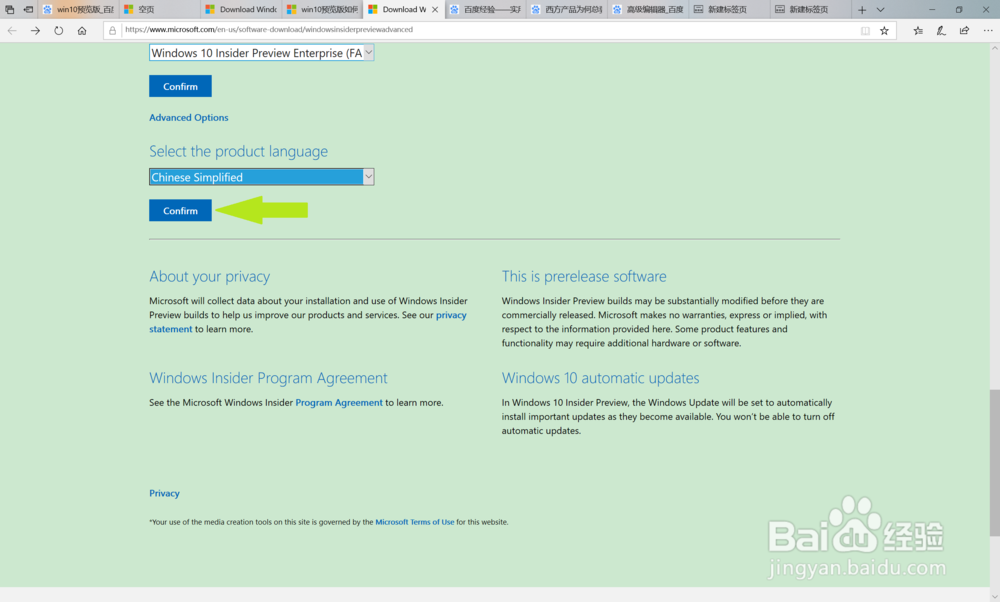Click the vertical scrollbar thumb
The image size is (1000, 602).
994,462
